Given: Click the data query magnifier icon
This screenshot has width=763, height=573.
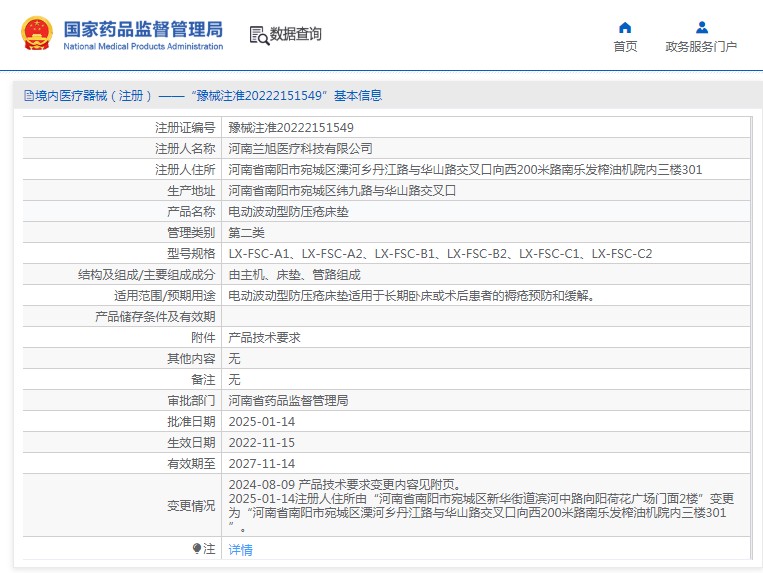Looking at the screenshot, I should [x=259, y=35].
